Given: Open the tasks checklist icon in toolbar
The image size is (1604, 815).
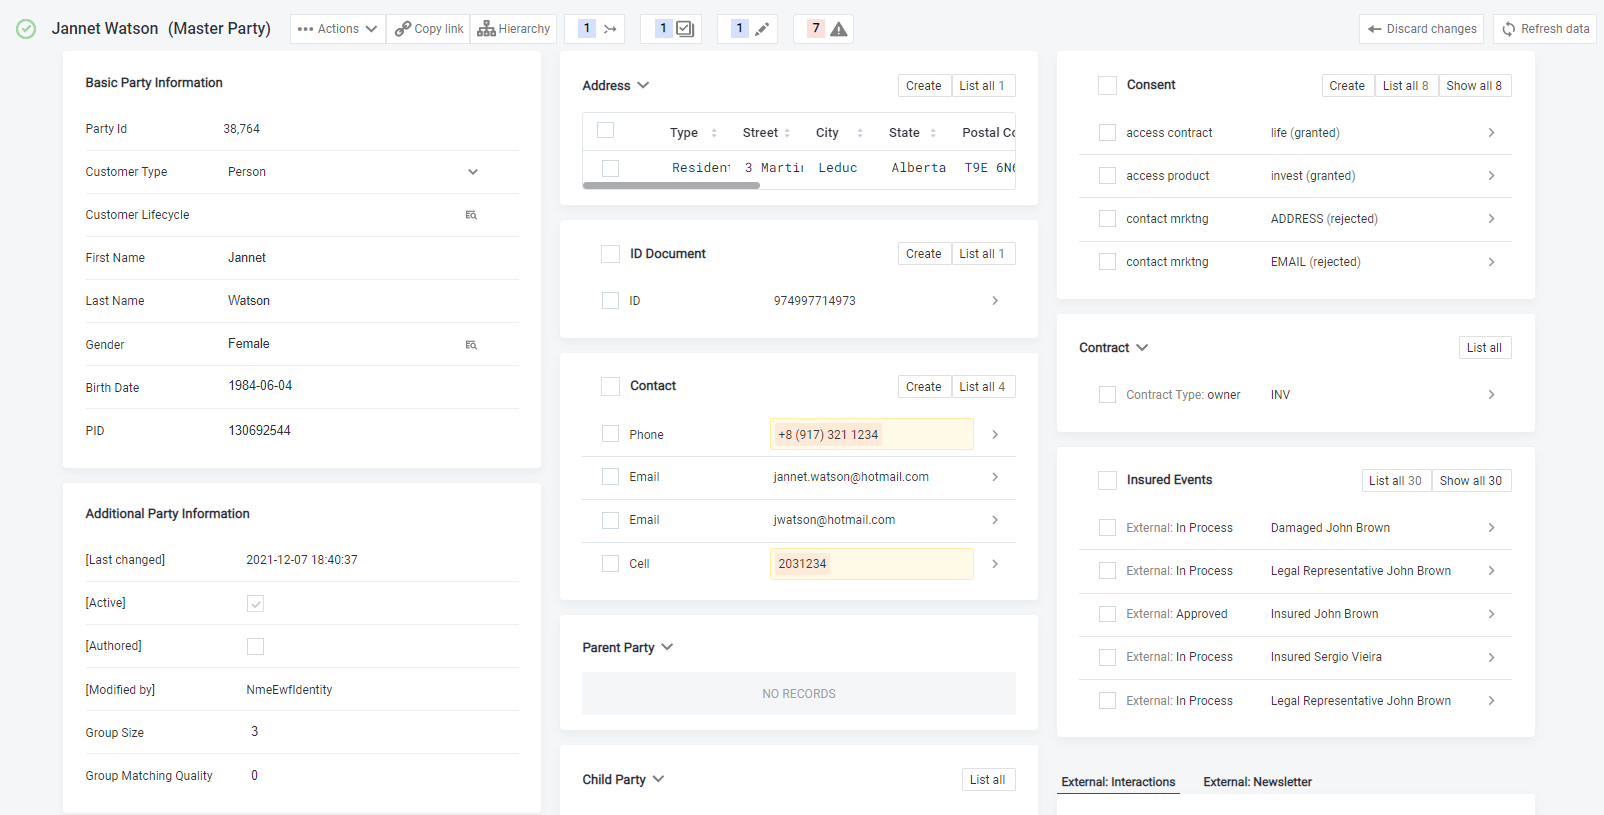Looking at the screenshot, I should (x=685, y=29).
